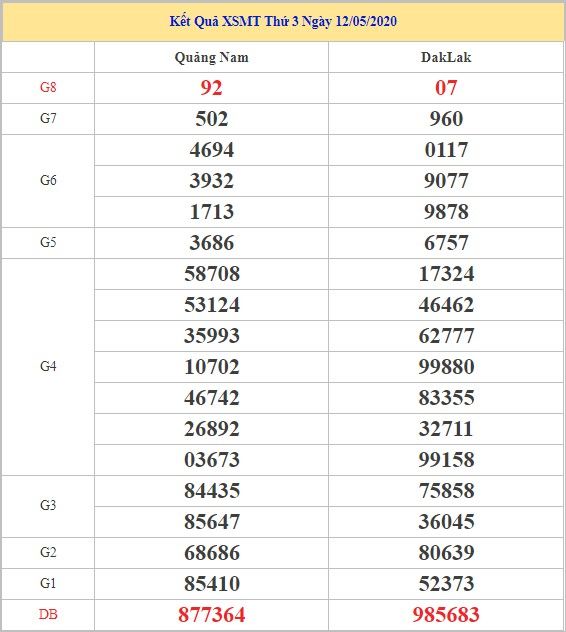This screenshot has width=566, height=632.
Task: Select Quảng Nam G5 number 3686
Action: coord(212,243)
